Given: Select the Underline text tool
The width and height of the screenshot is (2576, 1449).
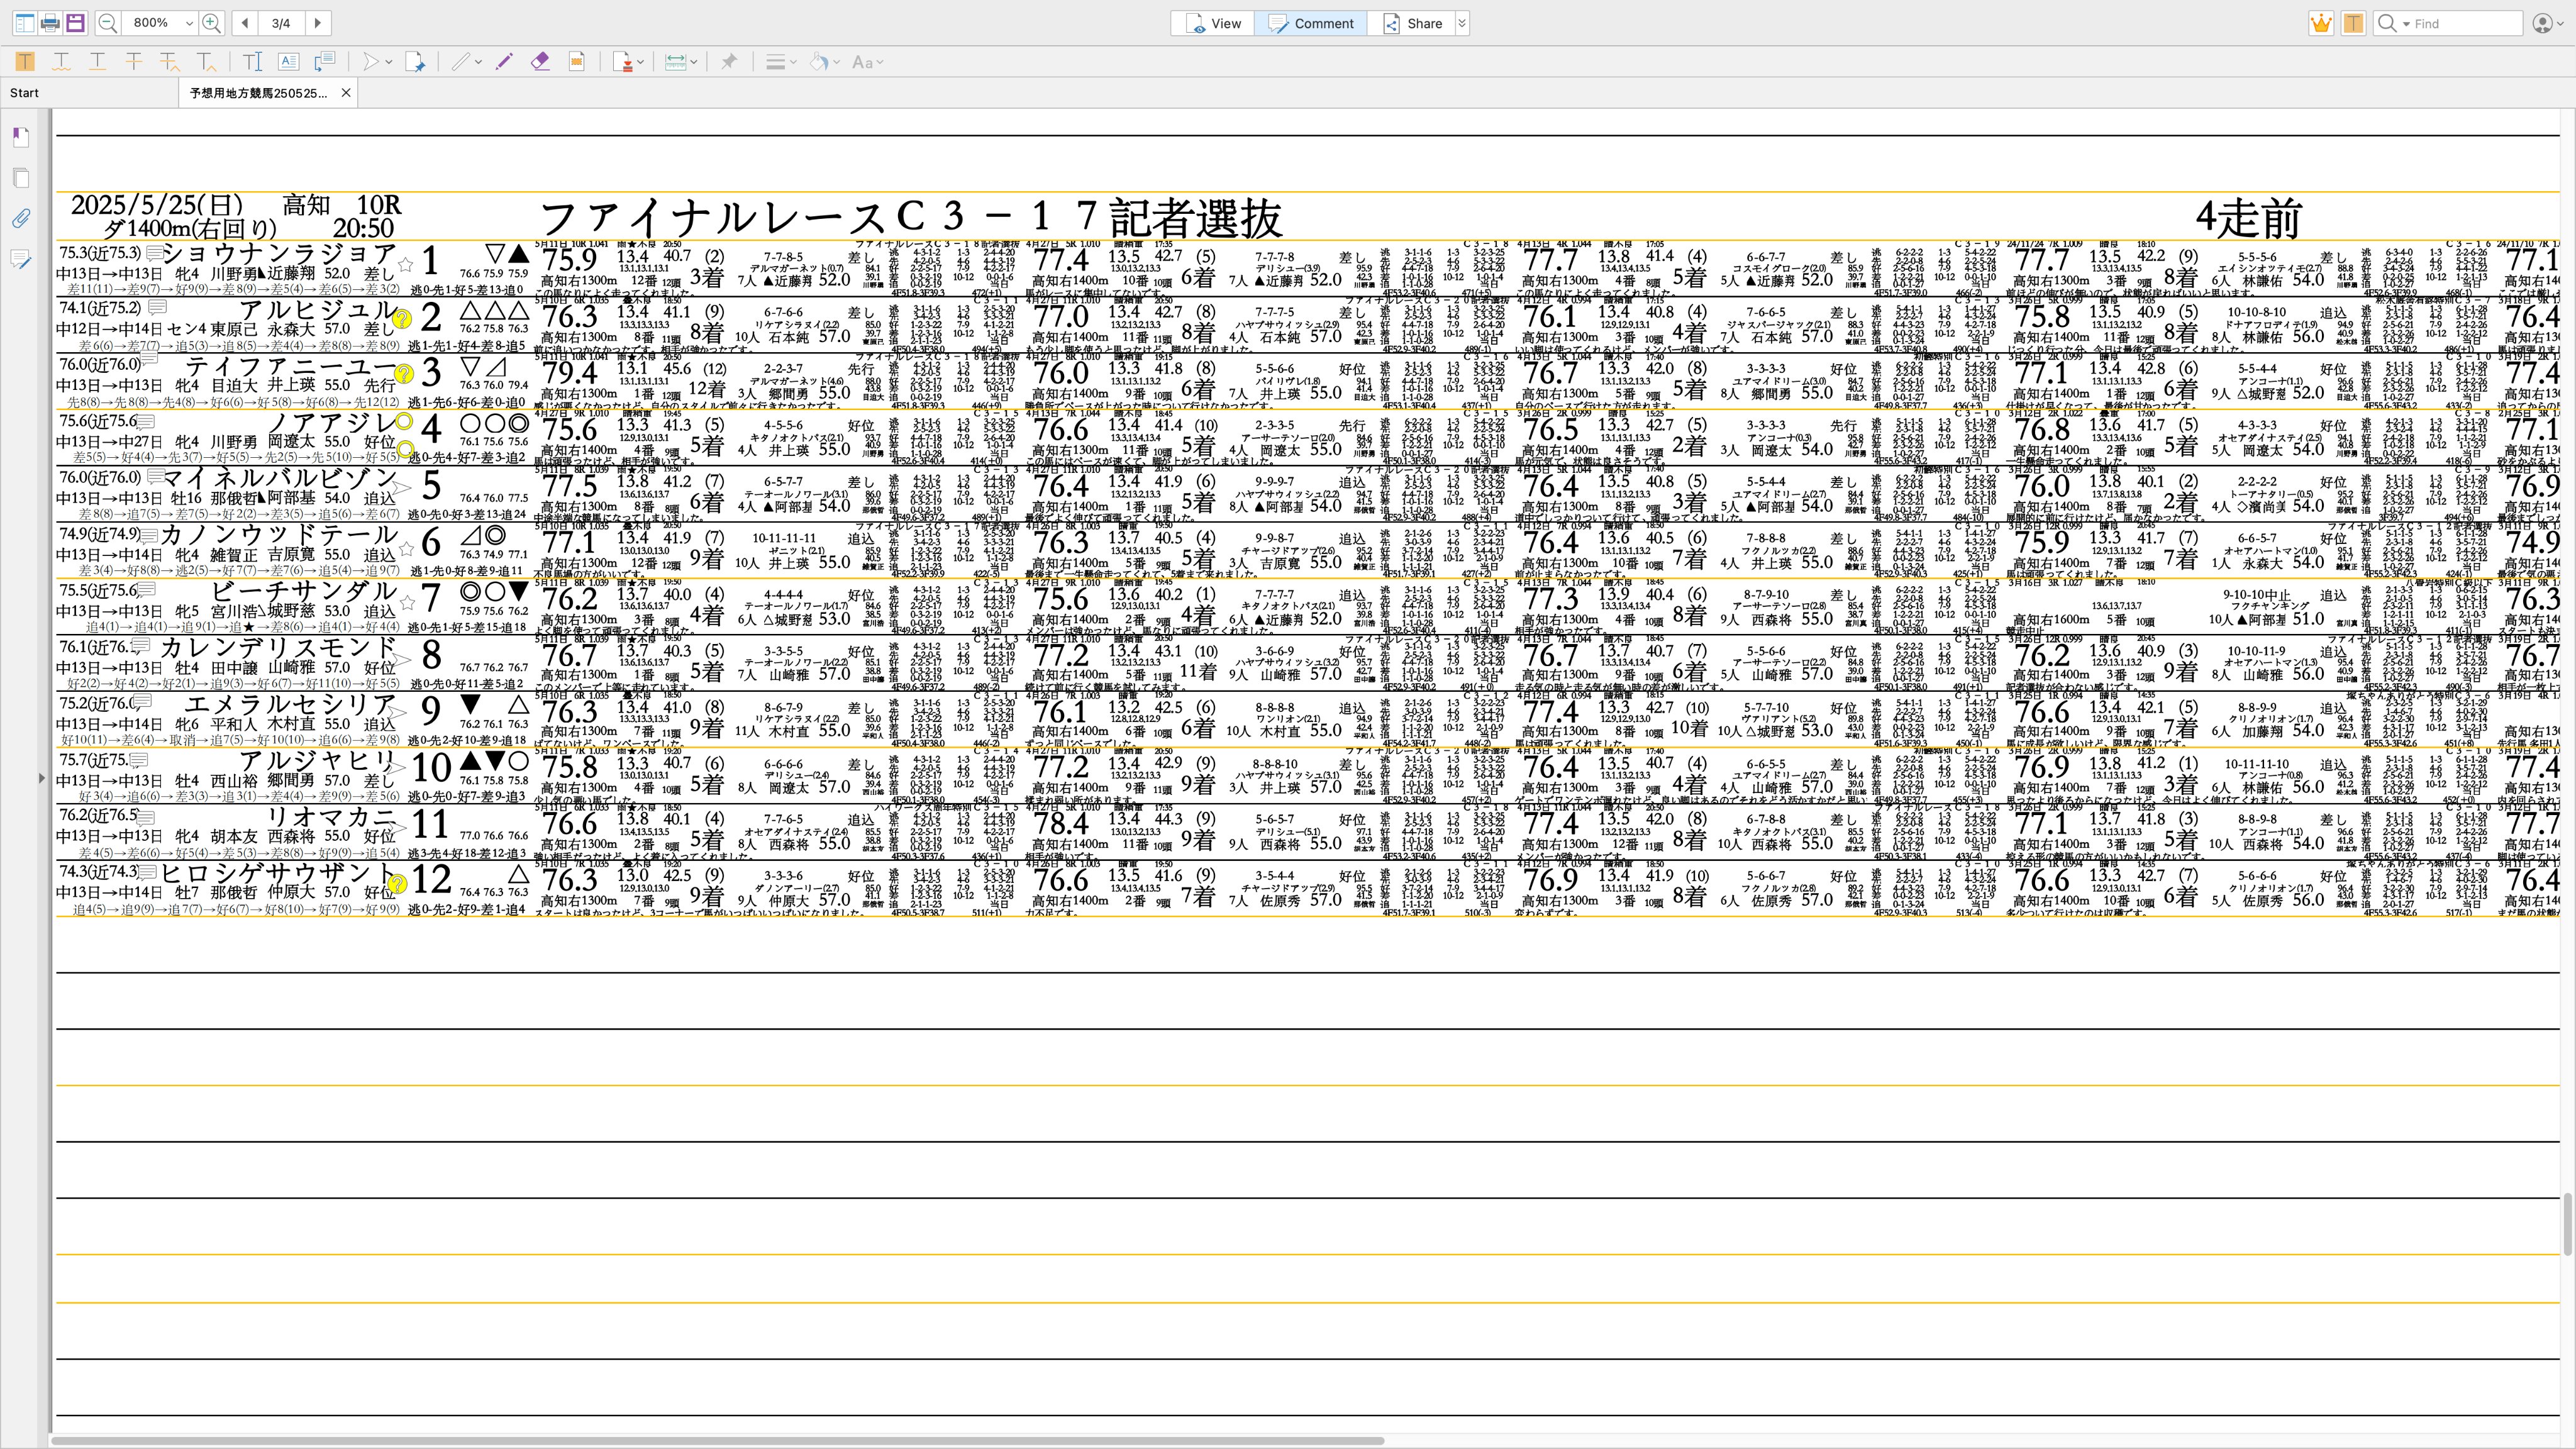Looking at the screenshot, I should click(97, 62).
